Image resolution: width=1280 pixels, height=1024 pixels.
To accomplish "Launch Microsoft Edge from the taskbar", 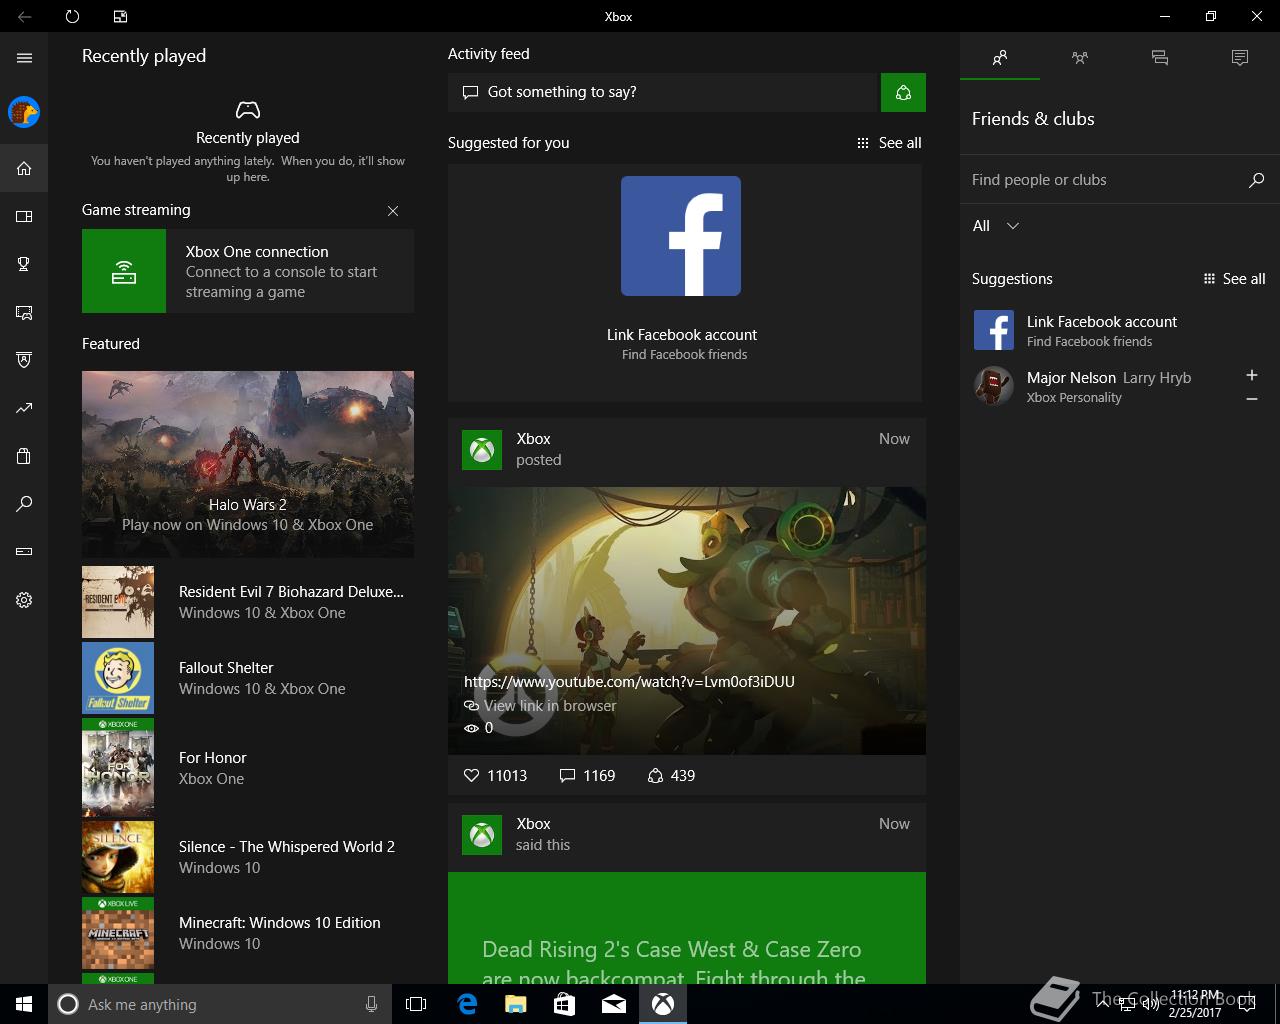I will (467, 1004).
